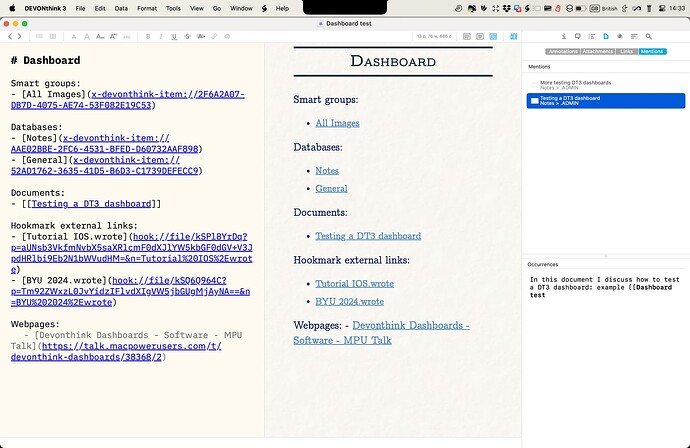
Task: Open the search inspector magnifier icon
Action: point(647,36)
